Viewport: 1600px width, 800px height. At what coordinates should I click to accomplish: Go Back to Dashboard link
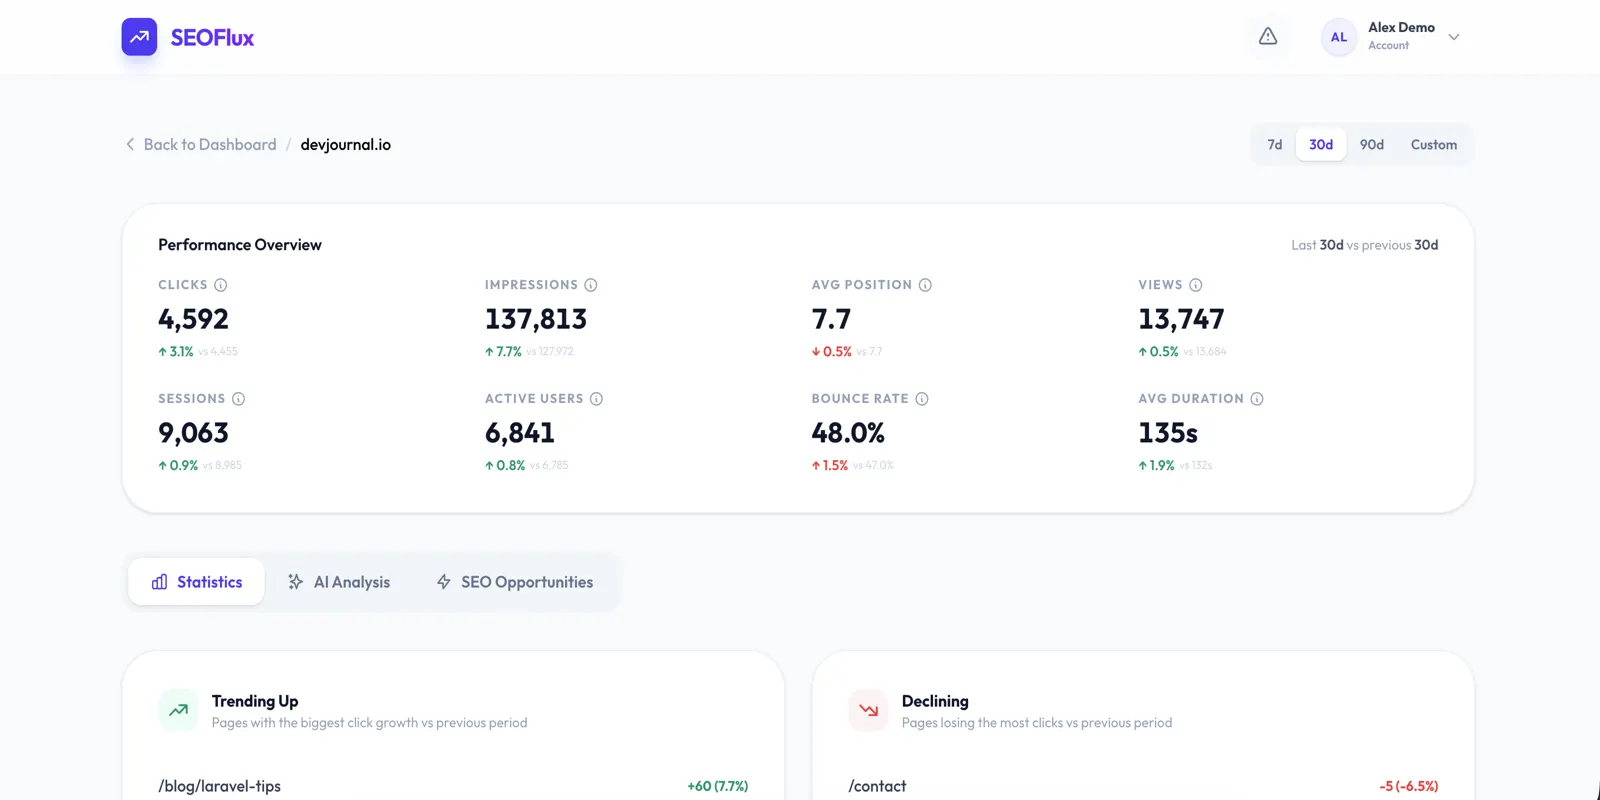coord(210,144)
